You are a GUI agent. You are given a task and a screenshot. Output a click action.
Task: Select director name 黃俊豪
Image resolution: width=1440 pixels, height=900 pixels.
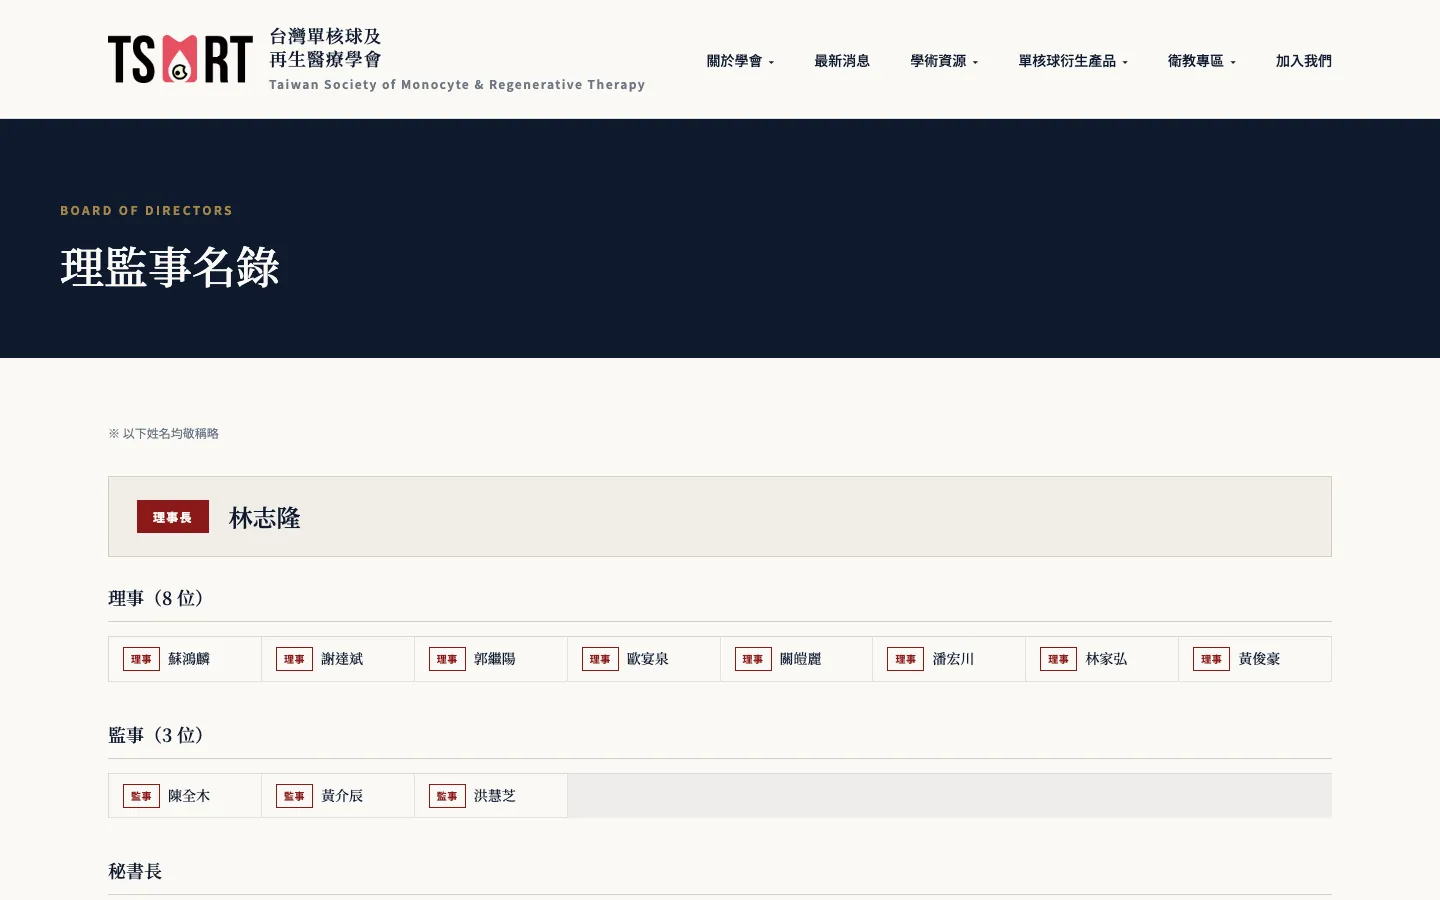click(1260, 659)
